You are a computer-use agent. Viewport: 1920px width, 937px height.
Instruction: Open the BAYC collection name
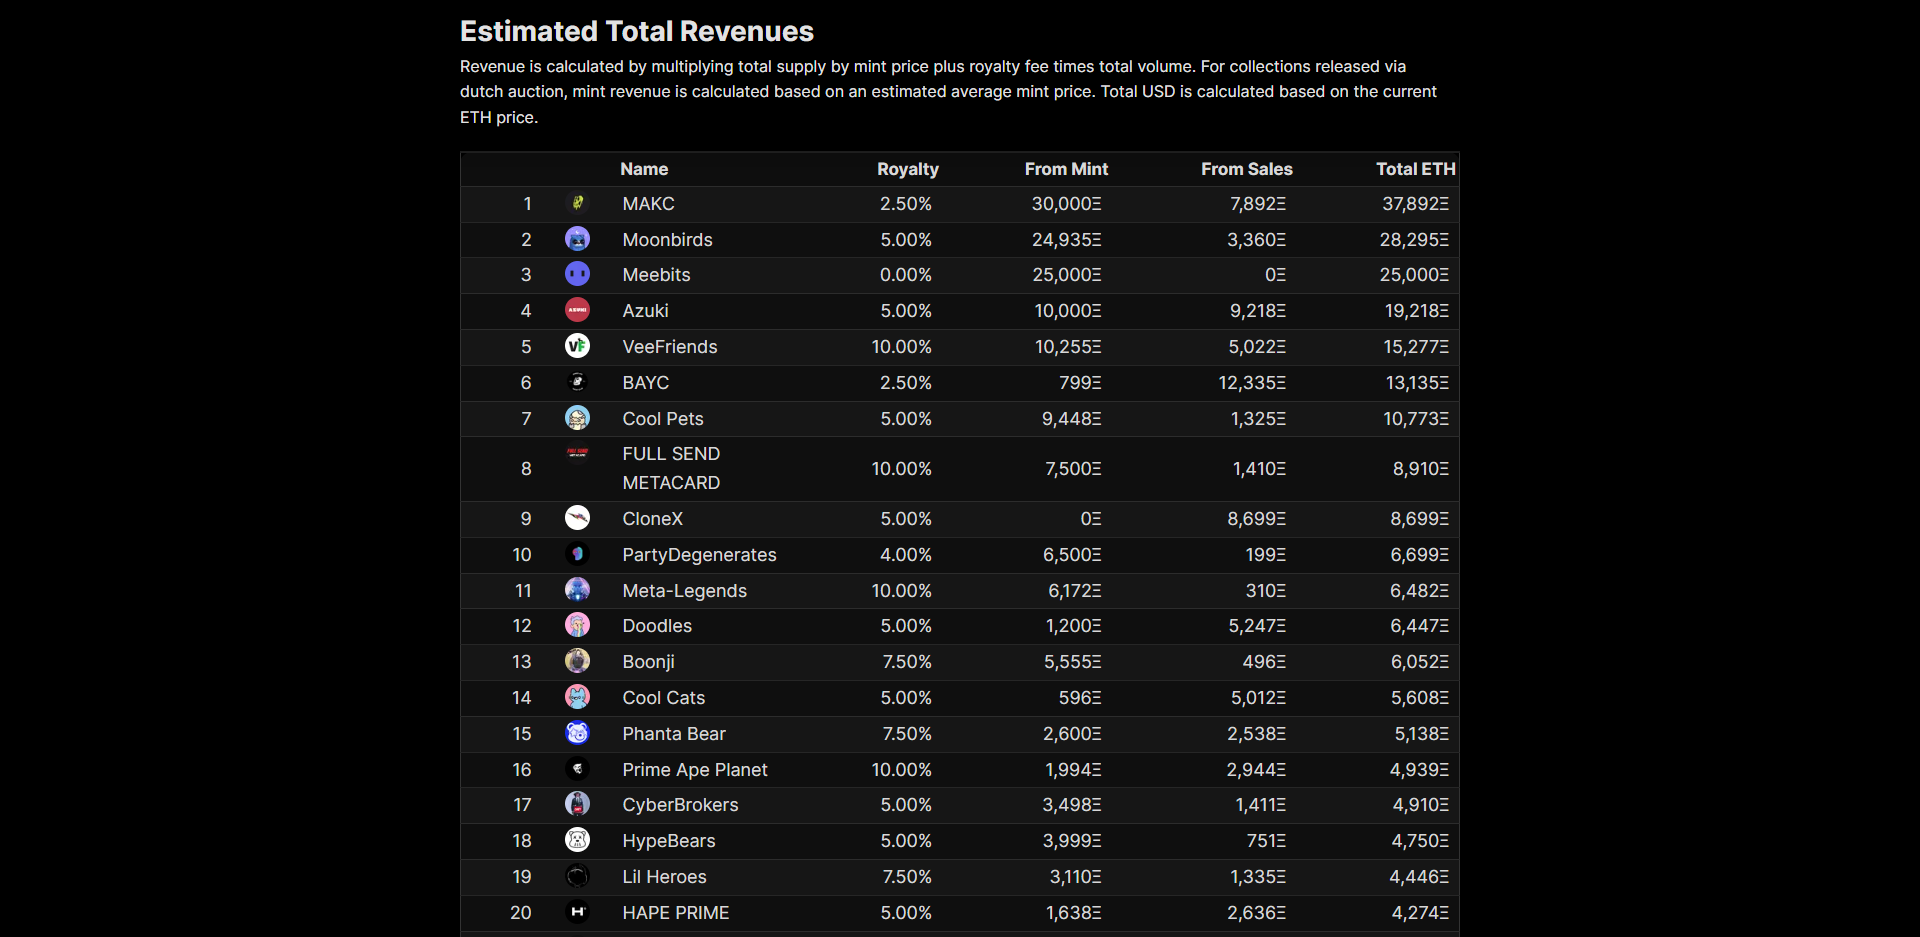(646, 383)
